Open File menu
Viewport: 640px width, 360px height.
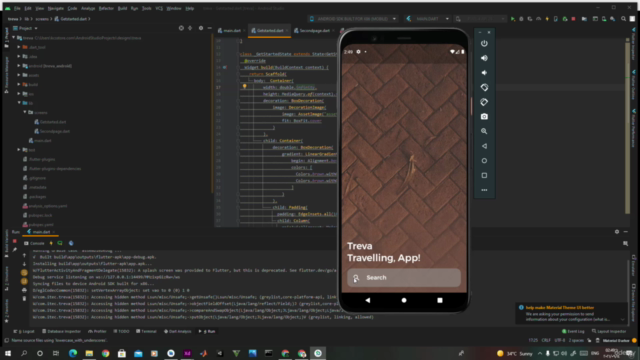point(17,8)
